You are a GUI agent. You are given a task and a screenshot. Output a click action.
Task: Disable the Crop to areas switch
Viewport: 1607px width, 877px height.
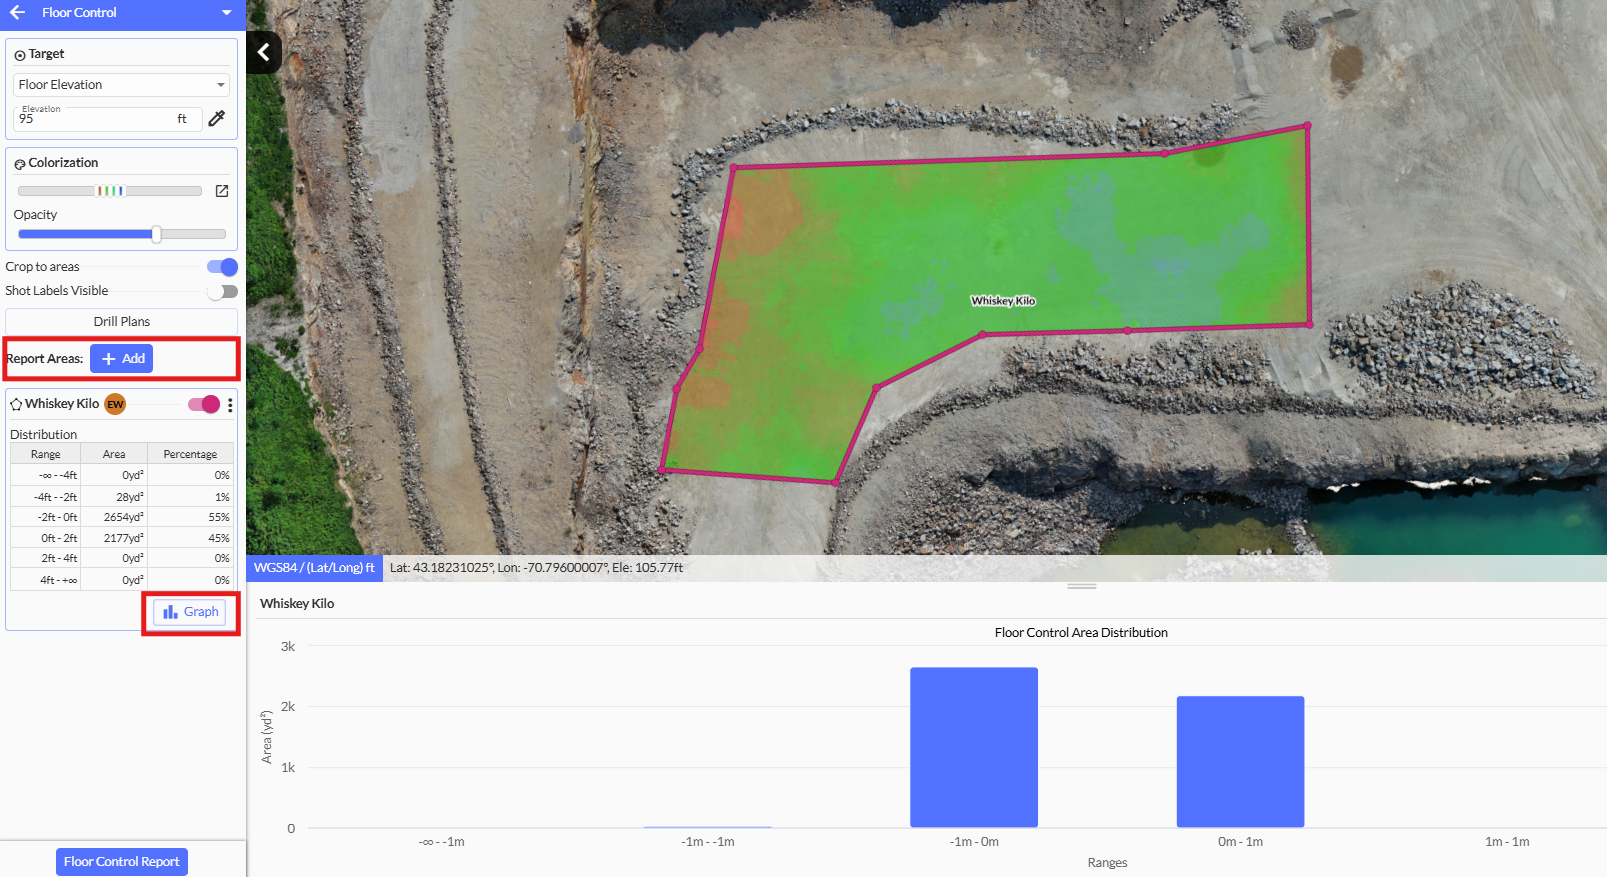pyautogui.click(x=222, y=267)
